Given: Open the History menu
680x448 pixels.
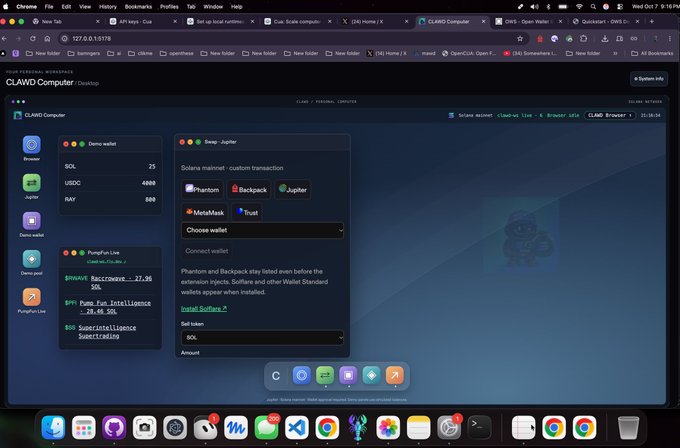Looking at the screenshot, I should pyautogui.click(x=108, y=7).
